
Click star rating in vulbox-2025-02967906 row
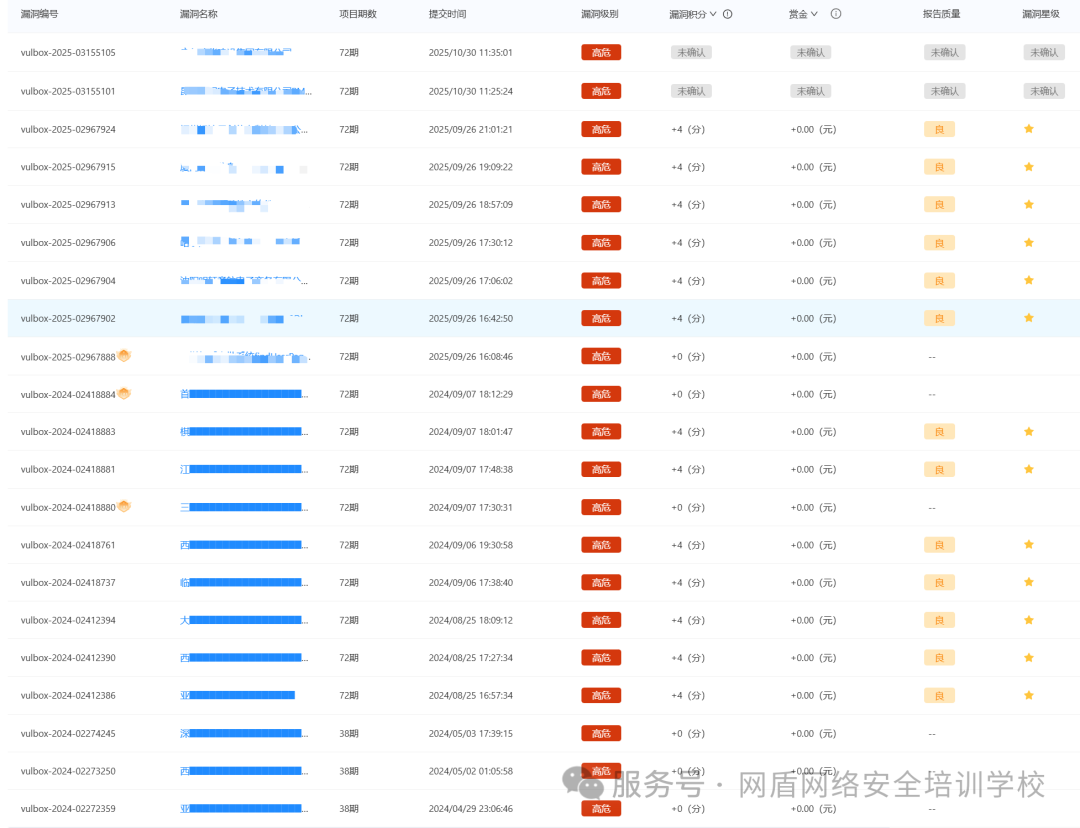[x=1029, y=242]
